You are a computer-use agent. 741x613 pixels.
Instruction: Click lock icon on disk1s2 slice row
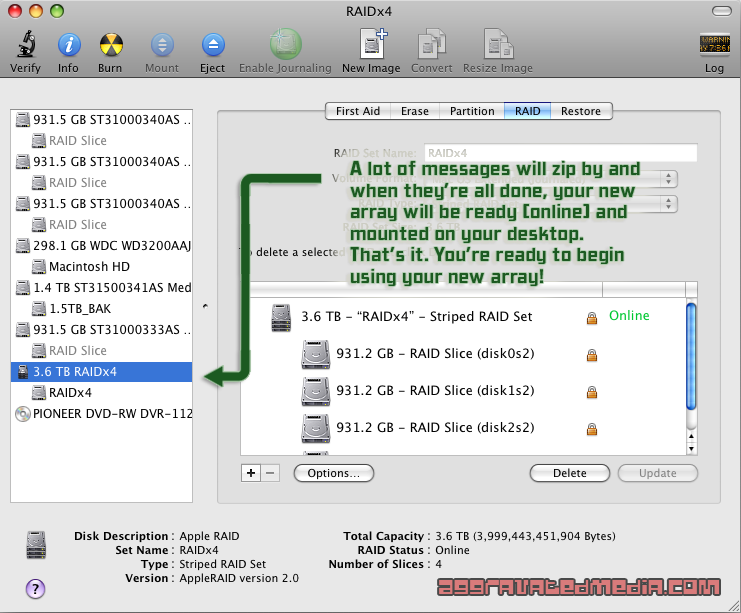tap(592, 392)
